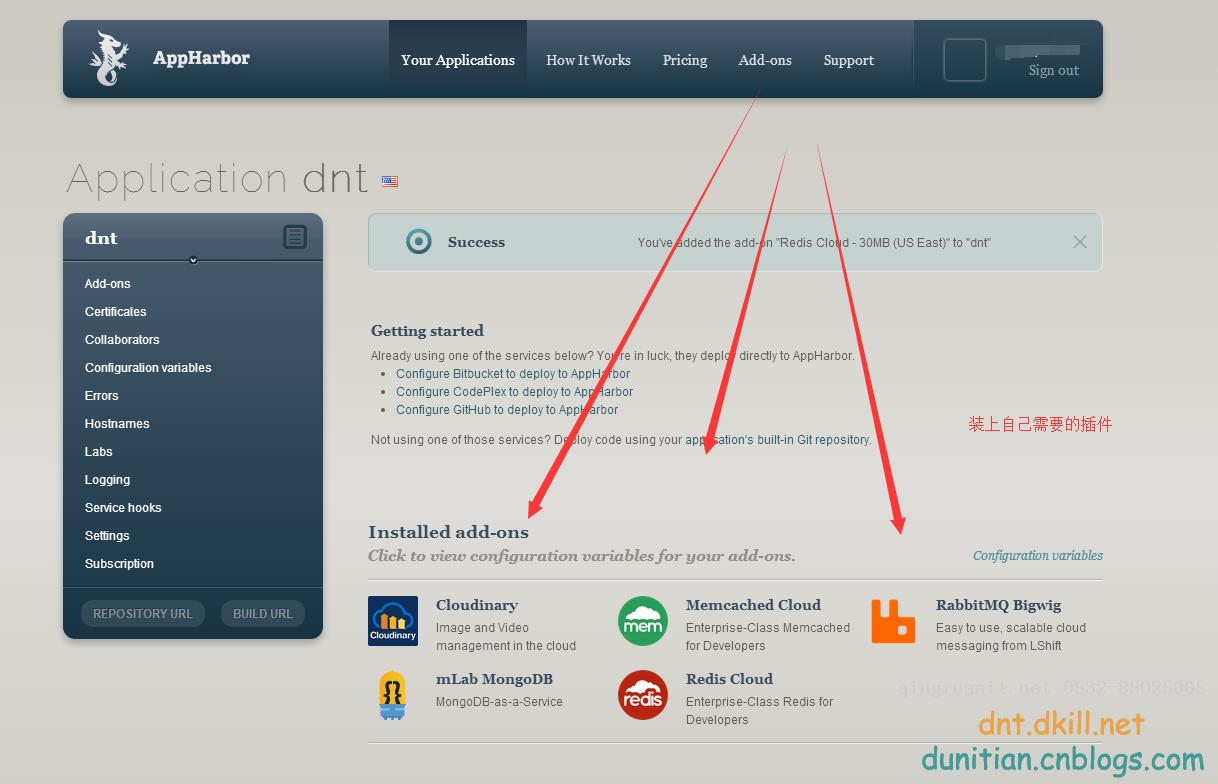Open the RabbitMQ Bigwig orange icon
This screenshot has height=784, width=1218.
(893, 621)
